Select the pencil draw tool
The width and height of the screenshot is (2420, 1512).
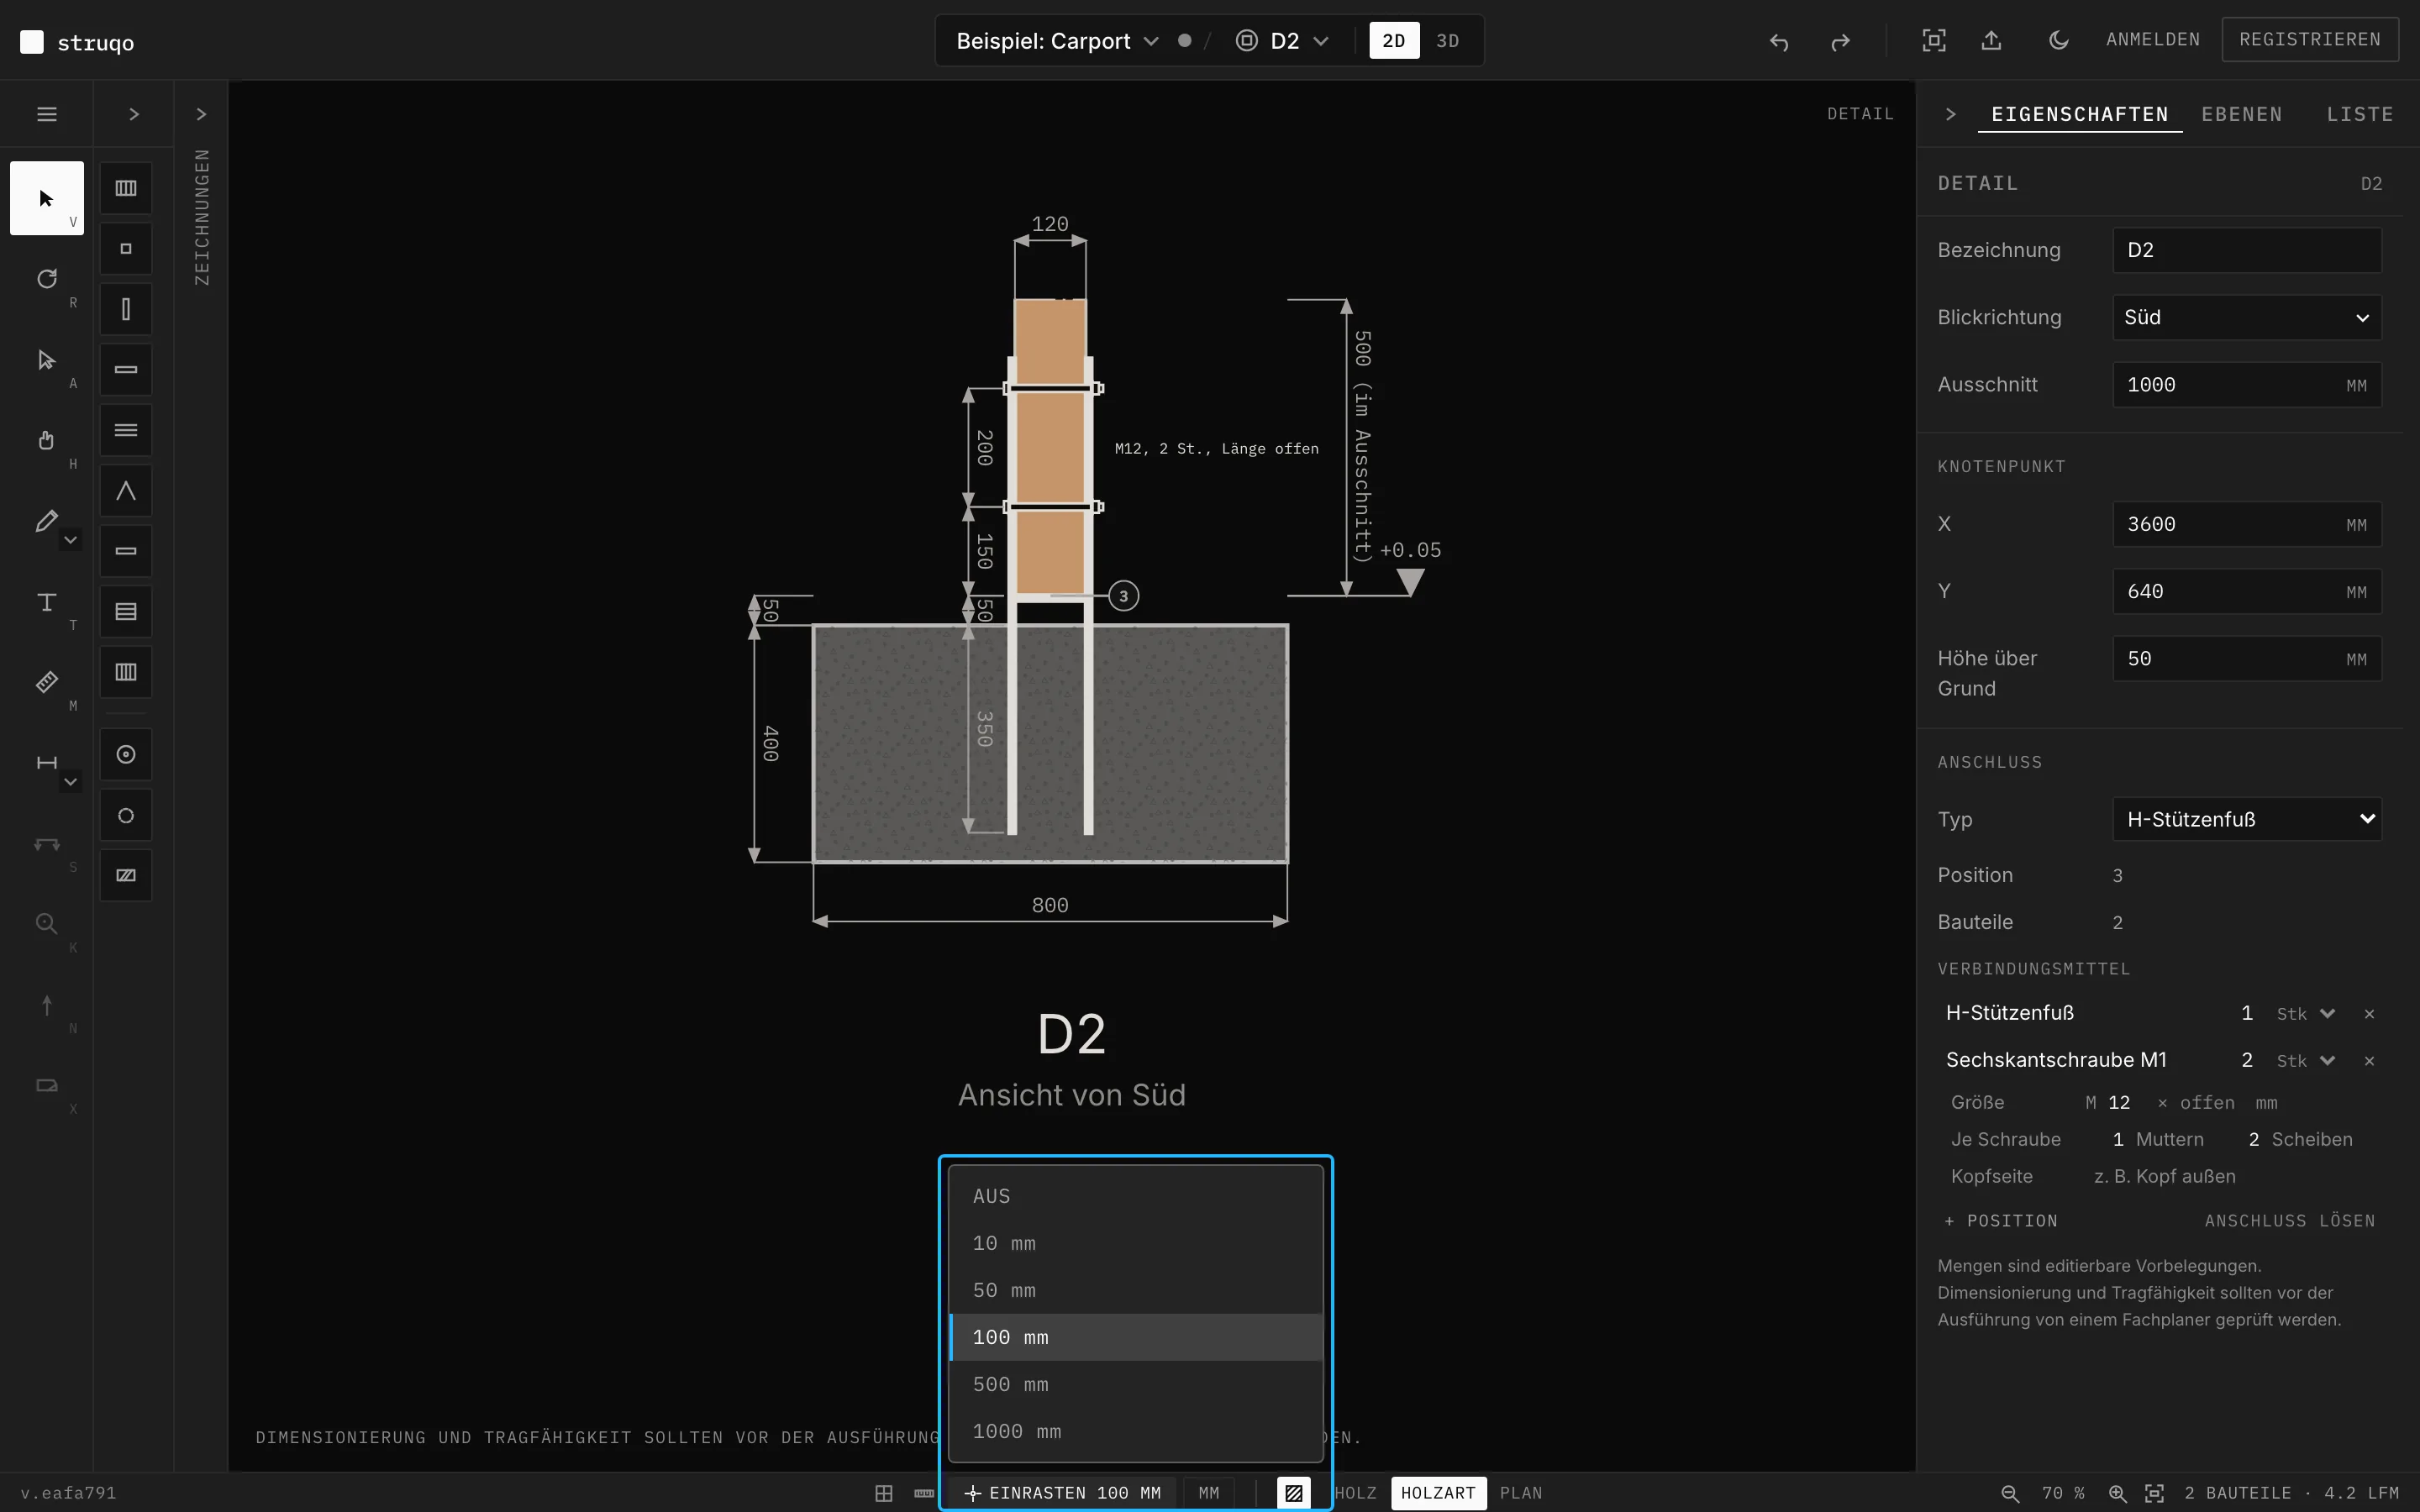(46, 521)
